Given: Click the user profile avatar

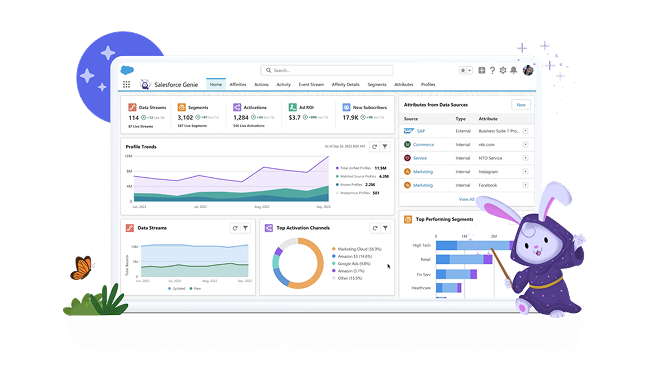Looking at the screenshot, I should click(528, 70).
